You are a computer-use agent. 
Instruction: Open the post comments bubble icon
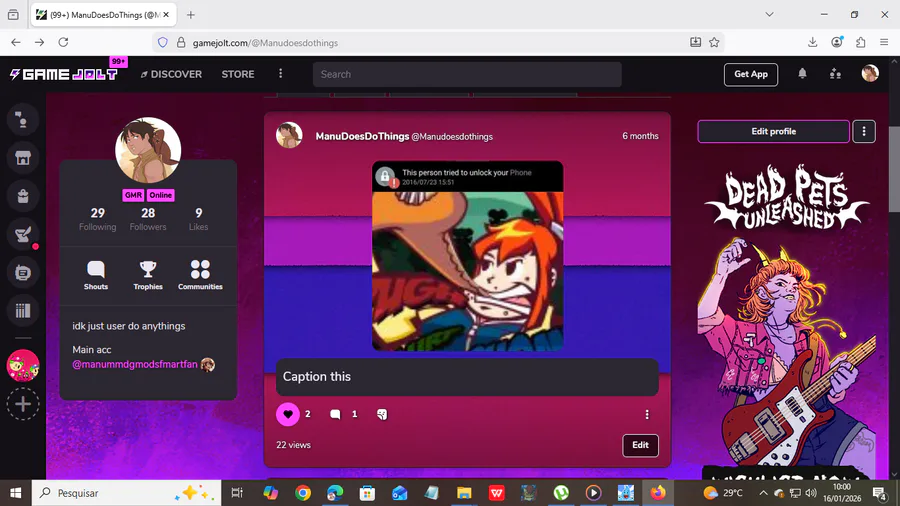pyautogui.click(x=335, y=414)
